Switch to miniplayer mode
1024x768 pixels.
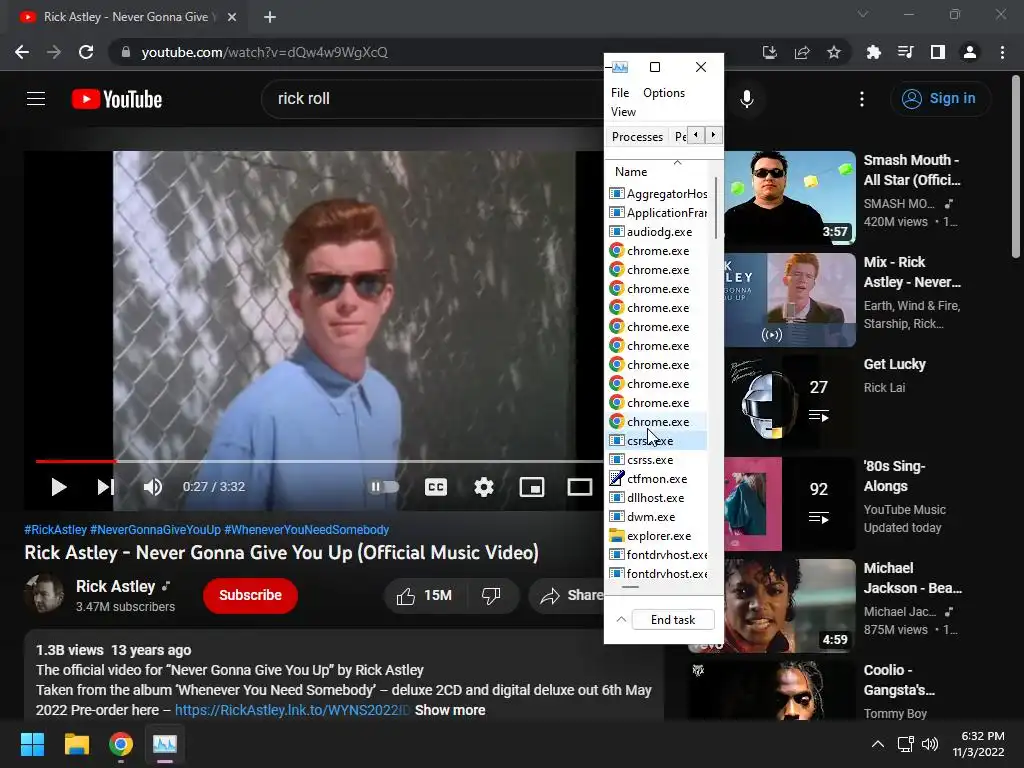532,487
